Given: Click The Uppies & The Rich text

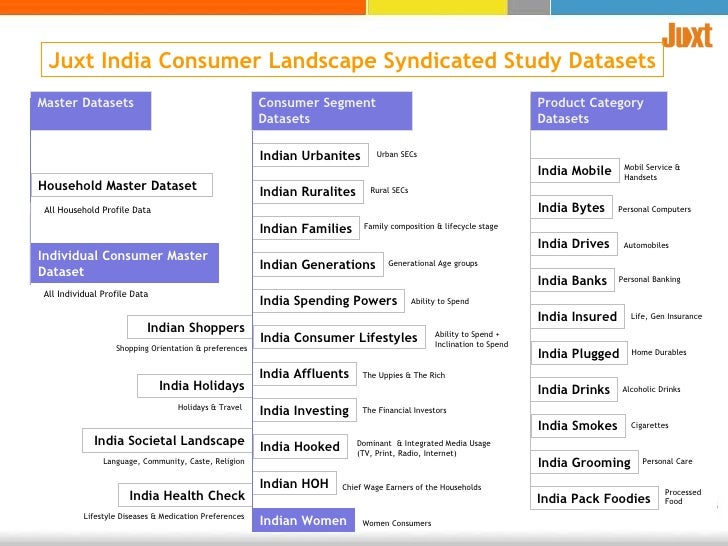Looking at the screenshot, I should click(403, 375).
